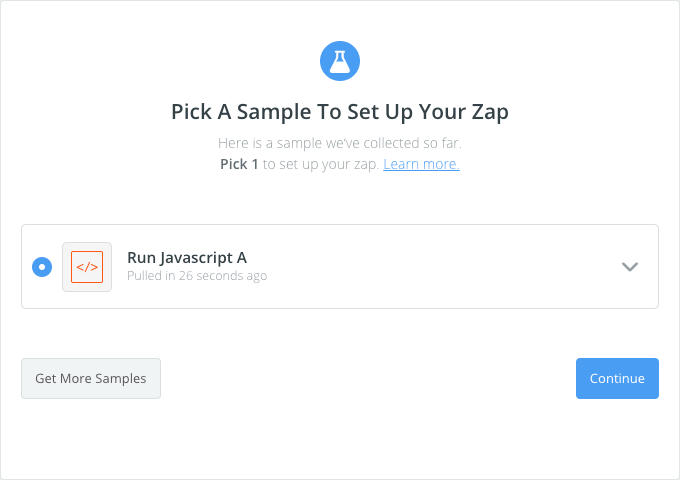Screen dimensions: 680x480
Task: Click the bold Pick 1 text
Action: (x=239, y=164)
